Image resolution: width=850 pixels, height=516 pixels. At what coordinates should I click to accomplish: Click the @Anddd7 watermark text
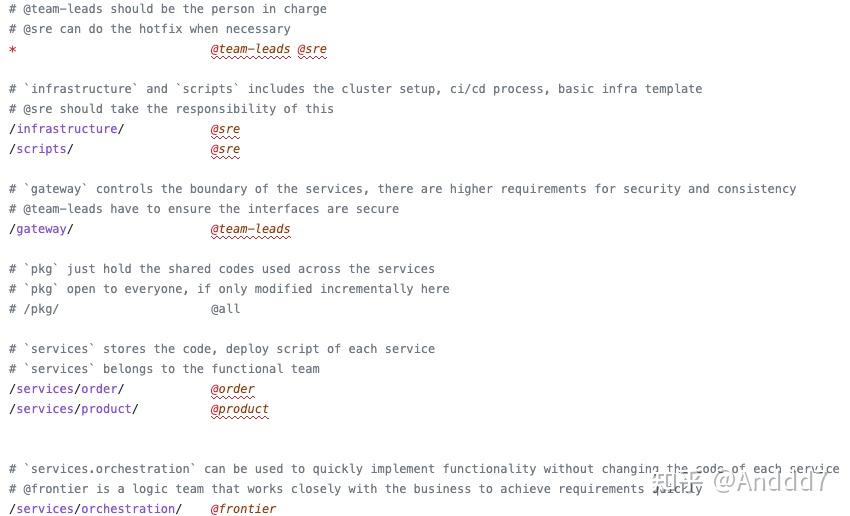(x=770, y=481)
